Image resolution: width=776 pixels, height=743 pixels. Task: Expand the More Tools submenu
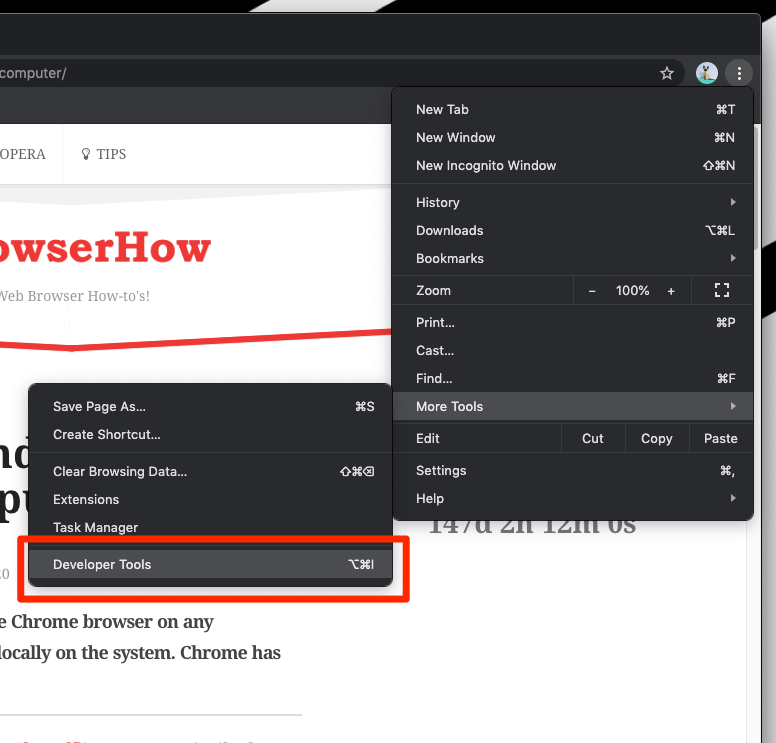pos(573,406)
